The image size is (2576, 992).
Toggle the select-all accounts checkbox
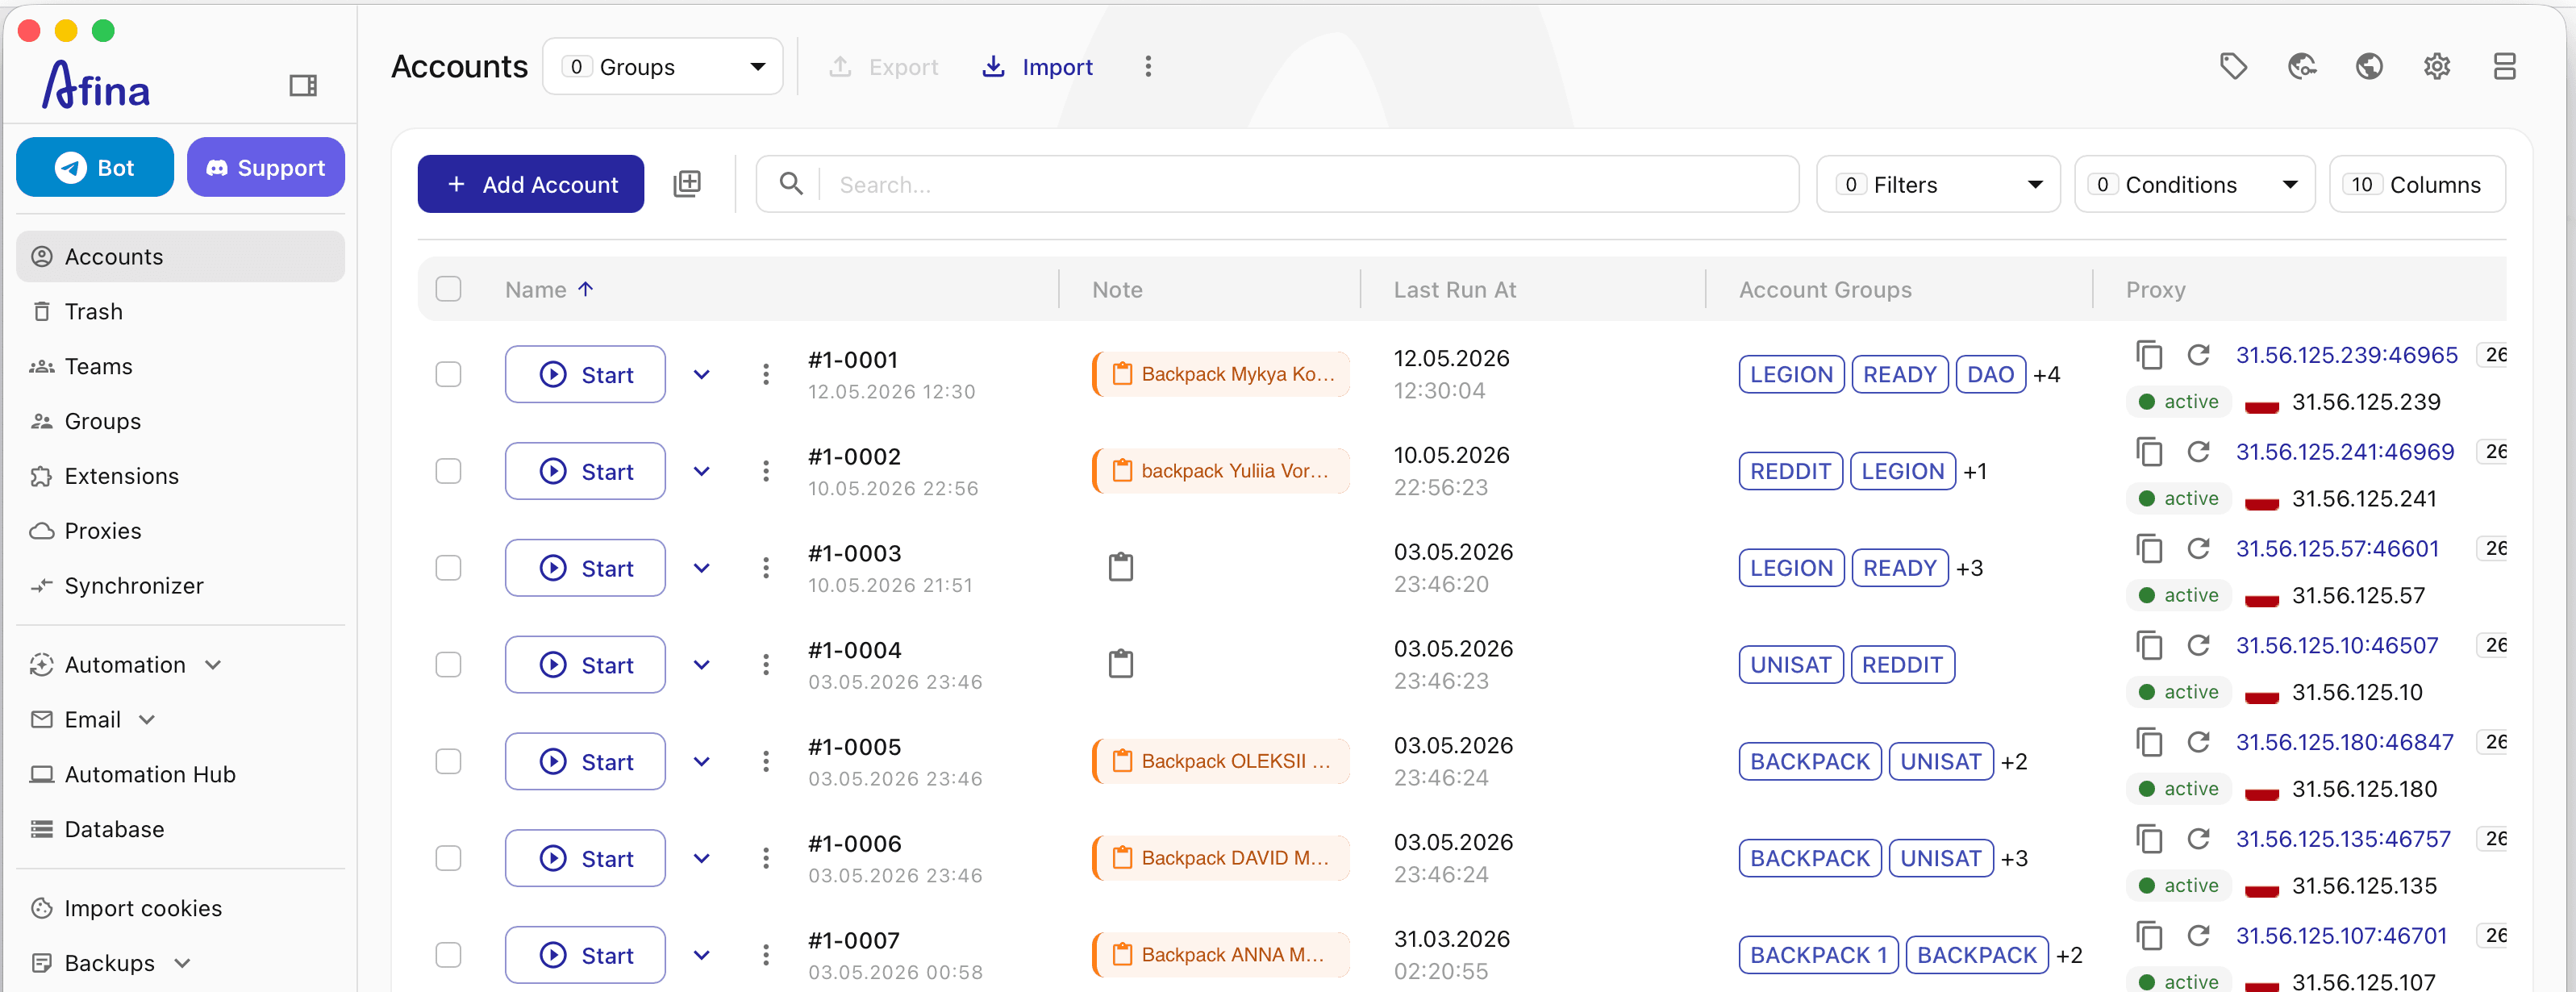[x=448, y=289]
